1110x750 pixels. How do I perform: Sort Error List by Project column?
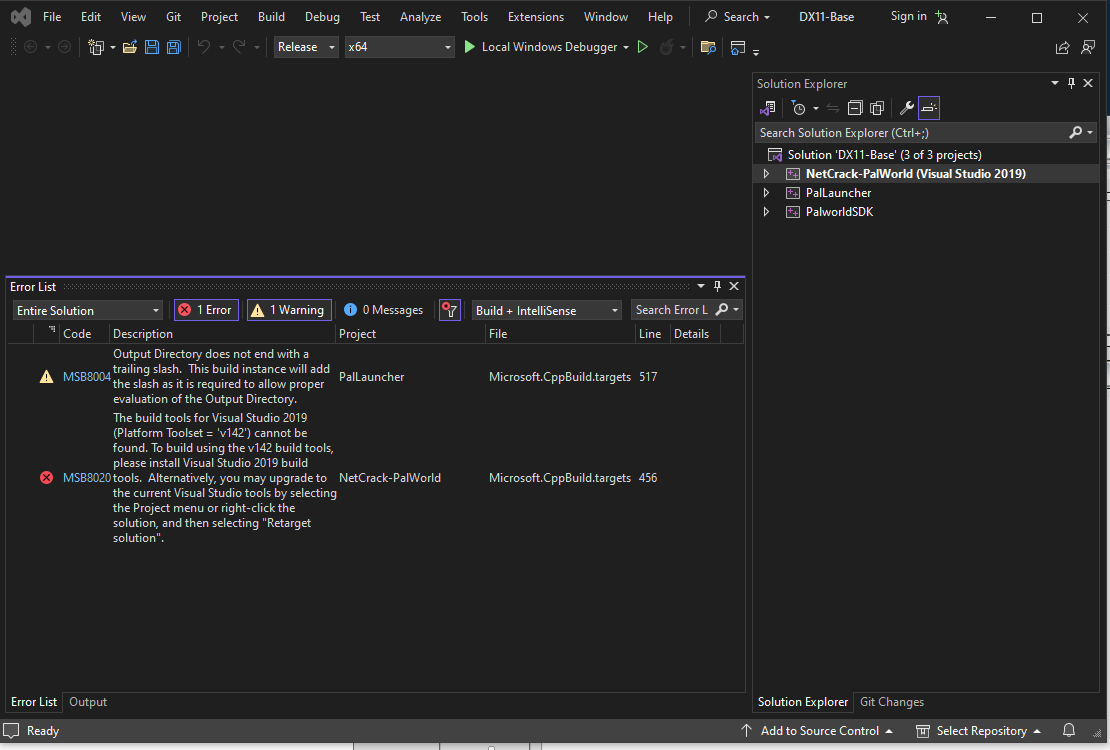pyautogui.click(x=411, y=334)
